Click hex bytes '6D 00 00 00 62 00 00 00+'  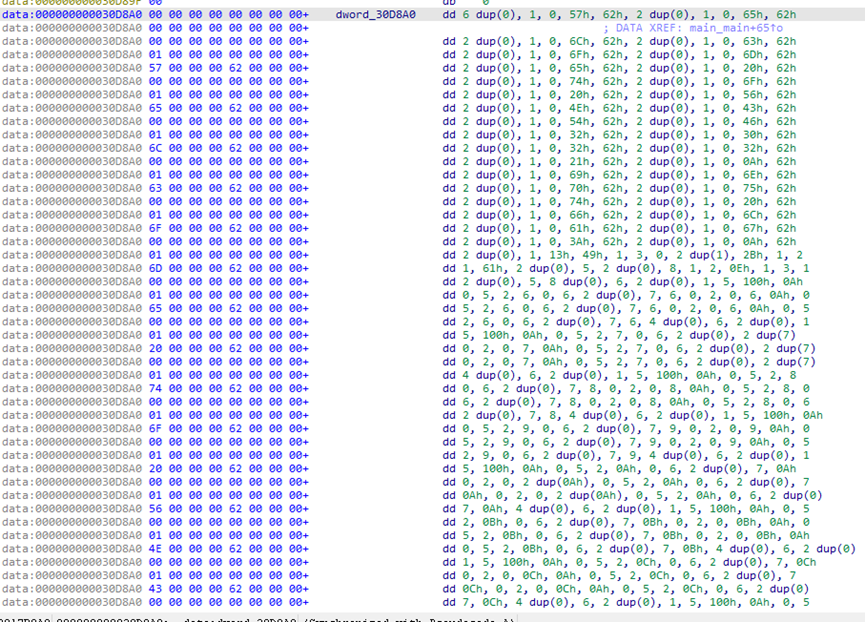(229, 269)
